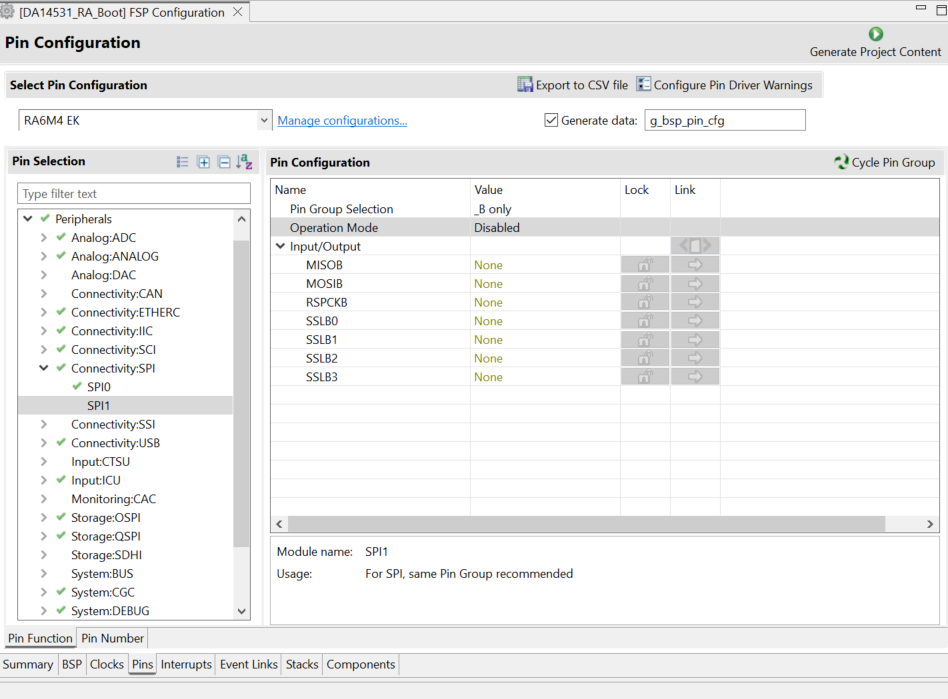Close the FSP Configuration editor tab
The width and height of the screenshot is (948, 699).
(x=238, y=12)
